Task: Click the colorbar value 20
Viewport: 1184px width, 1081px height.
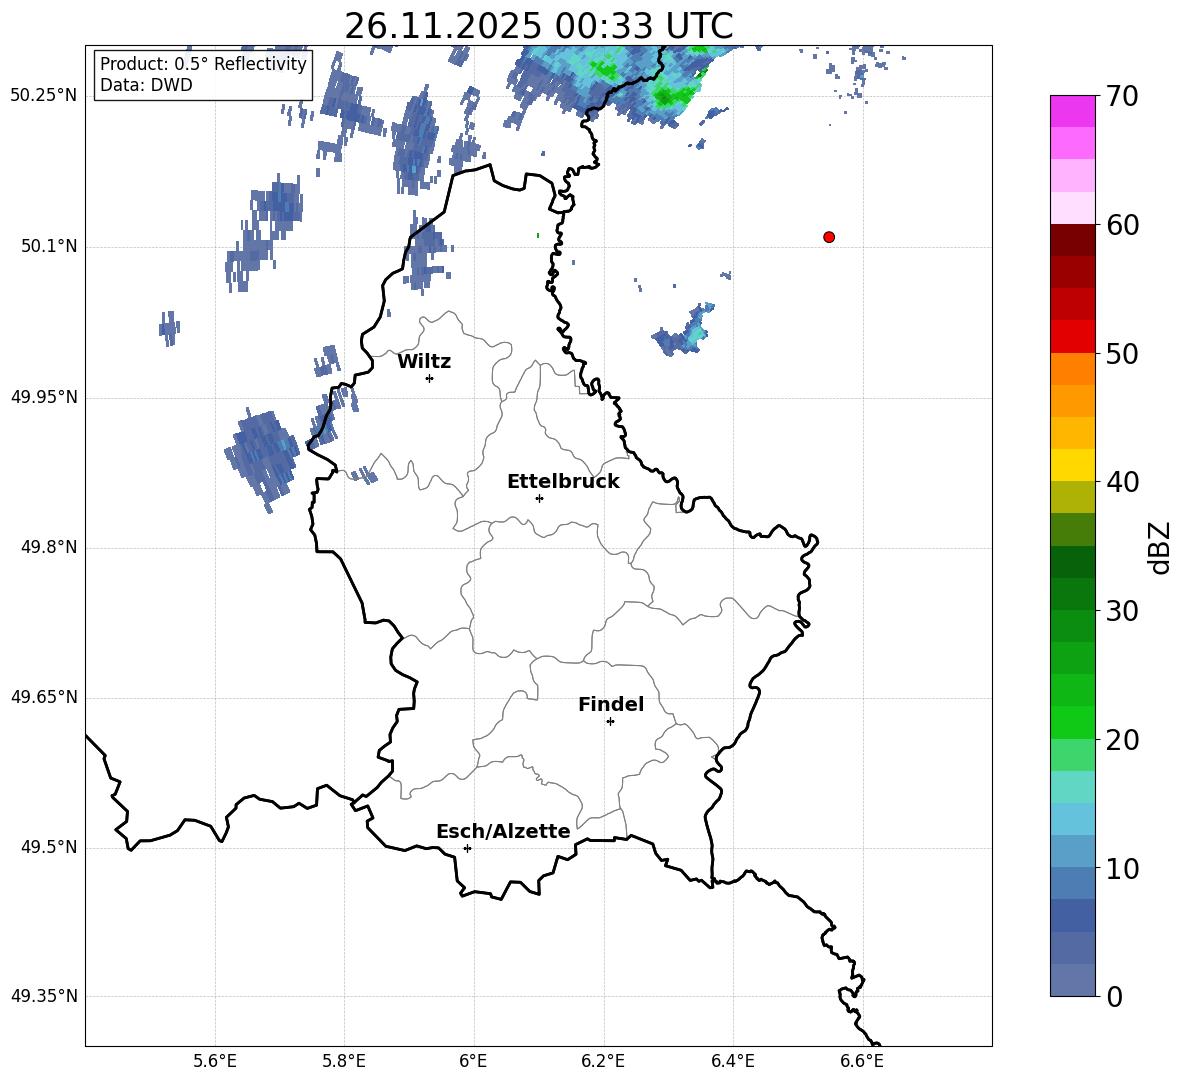Action: [x=1122, y=740]
